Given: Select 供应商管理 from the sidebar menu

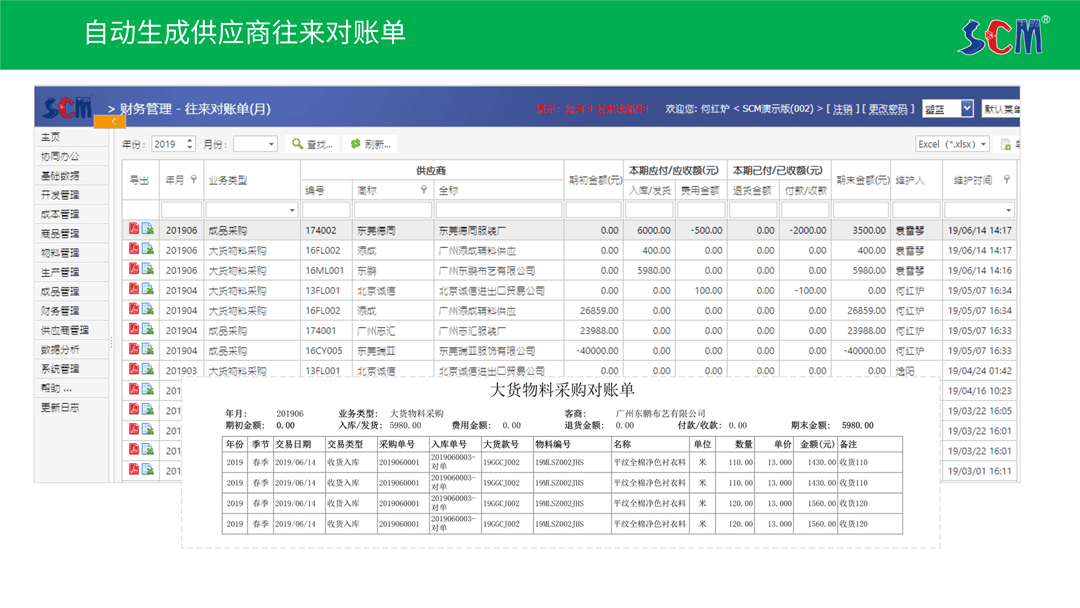Looking at the screenshot, I should click(64, 330).
